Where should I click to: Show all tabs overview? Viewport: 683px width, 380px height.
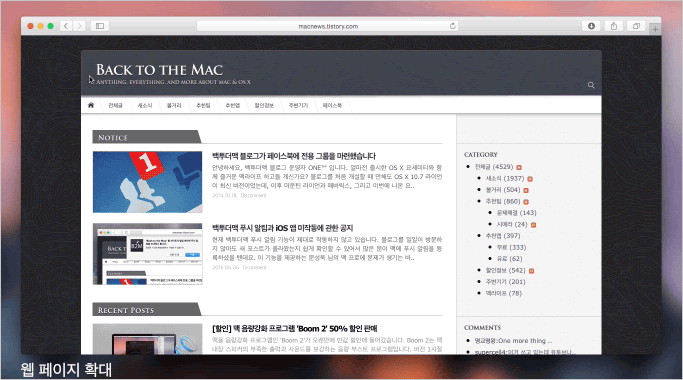636,26
